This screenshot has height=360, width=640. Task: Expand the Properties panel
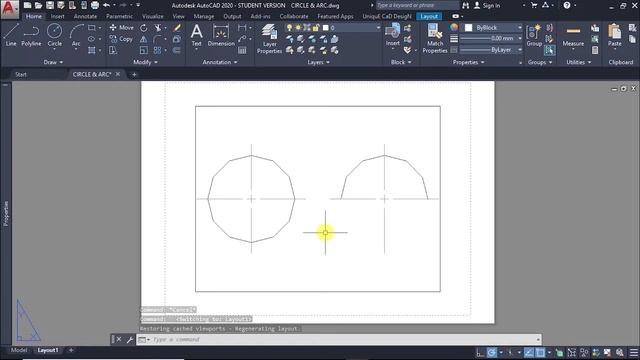click(469, 62)
